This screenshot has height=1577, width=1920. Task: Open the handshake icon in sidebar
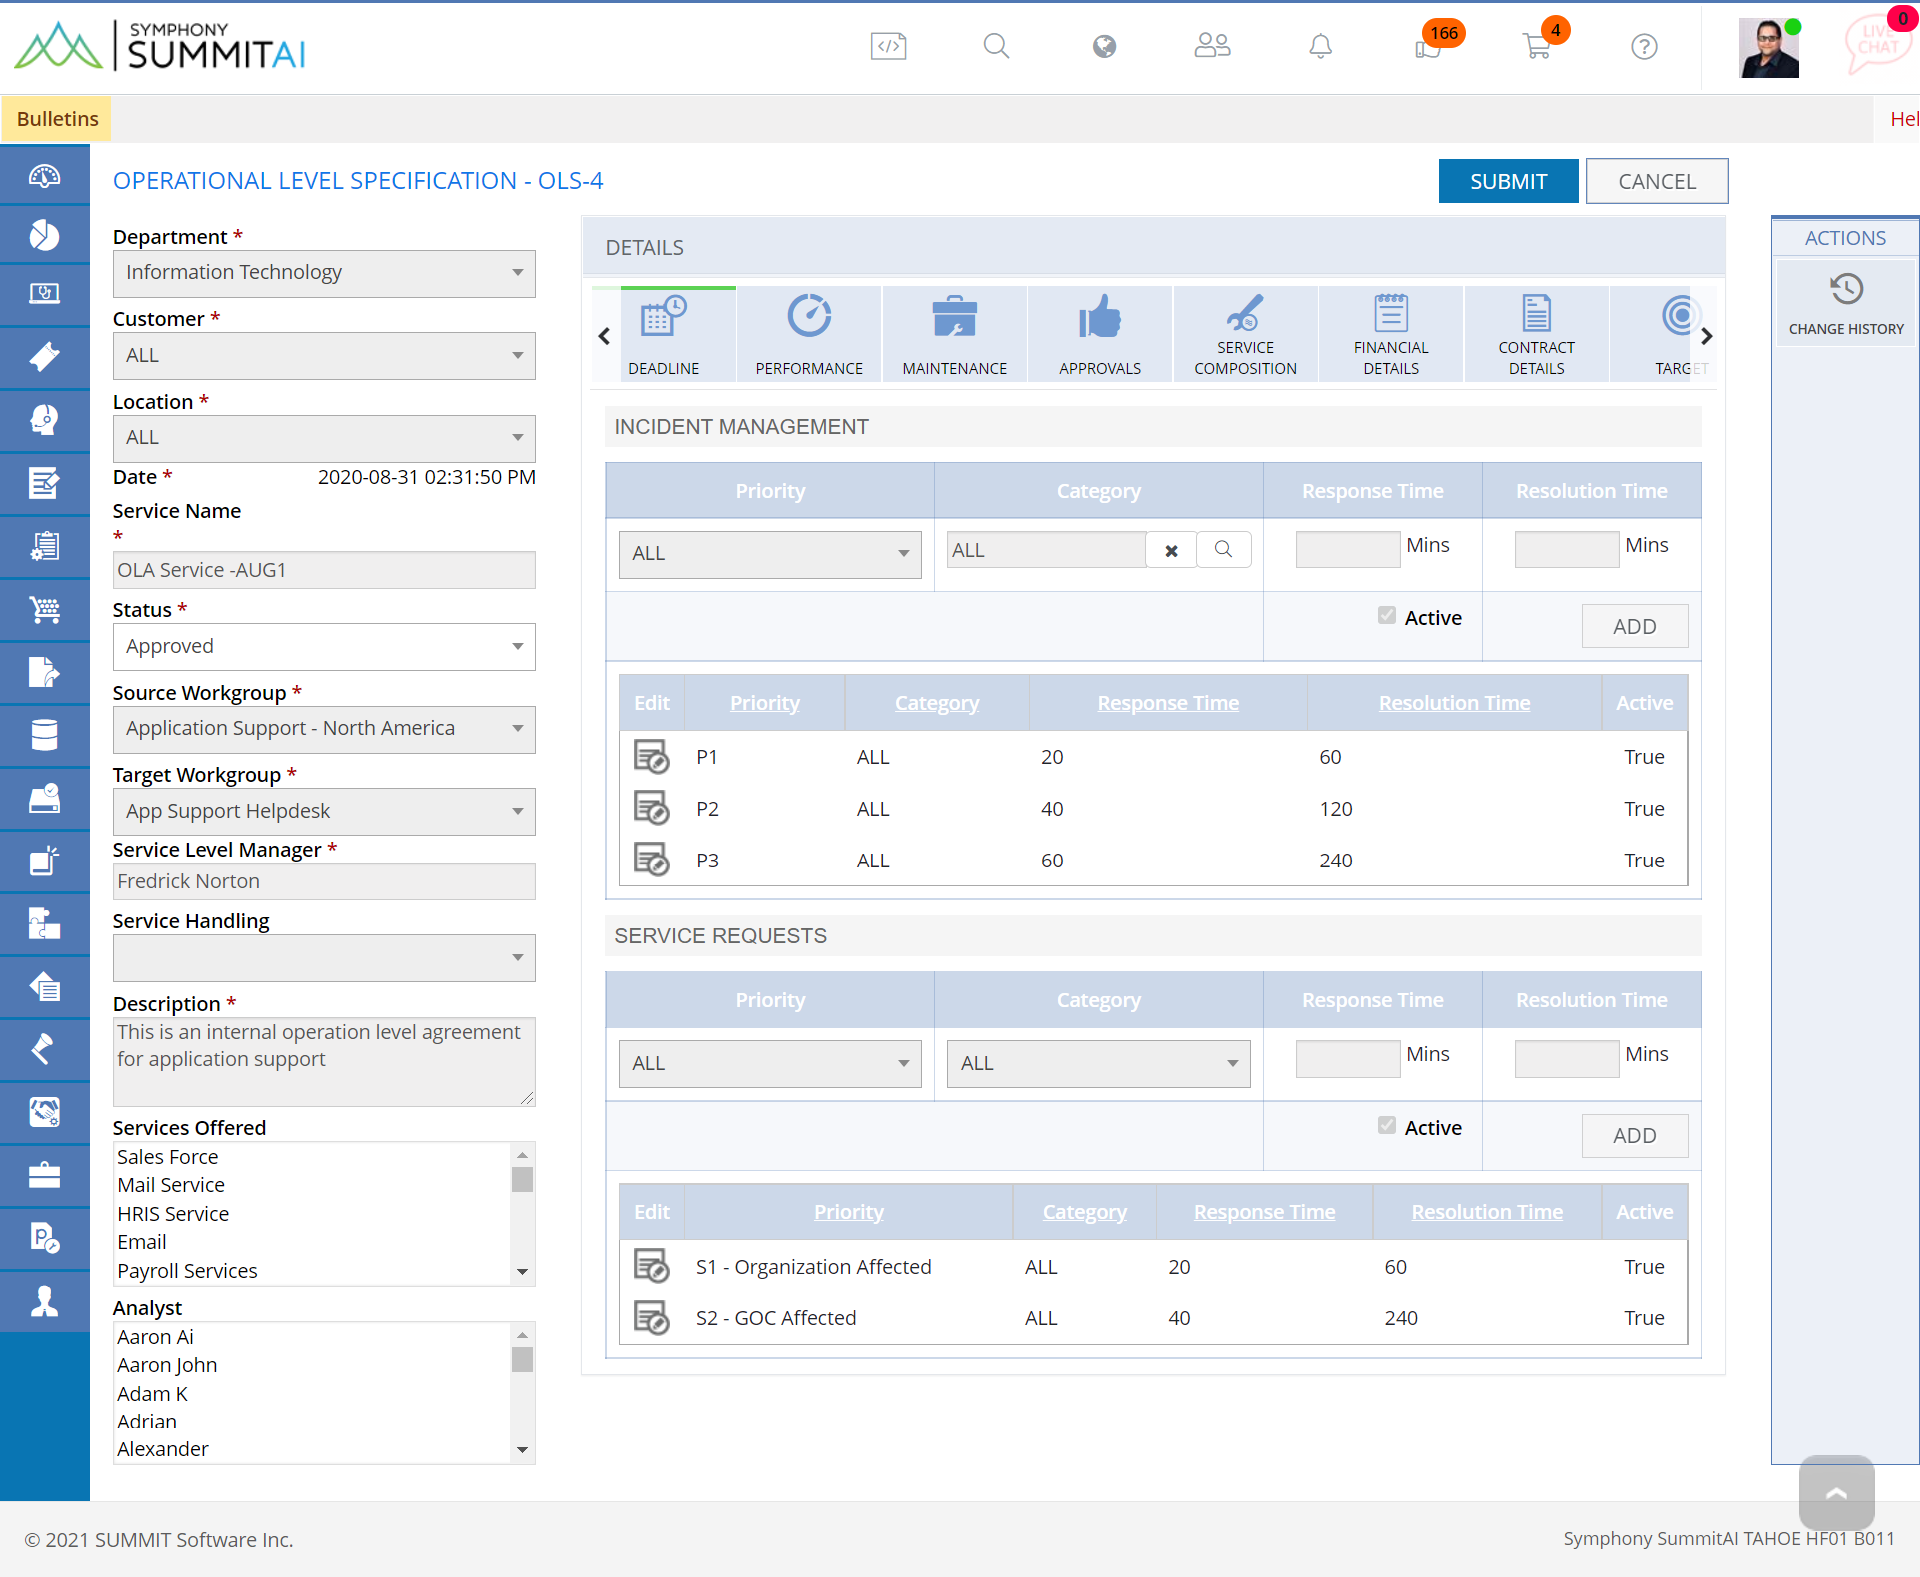tap(44, 1112)
